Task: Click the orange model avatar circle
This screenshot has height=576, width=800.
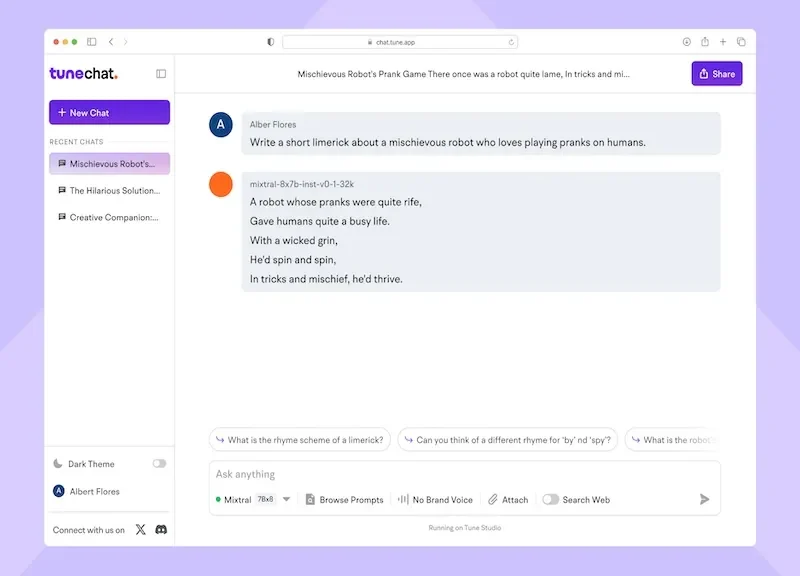Action: click(x=221, y=184)
